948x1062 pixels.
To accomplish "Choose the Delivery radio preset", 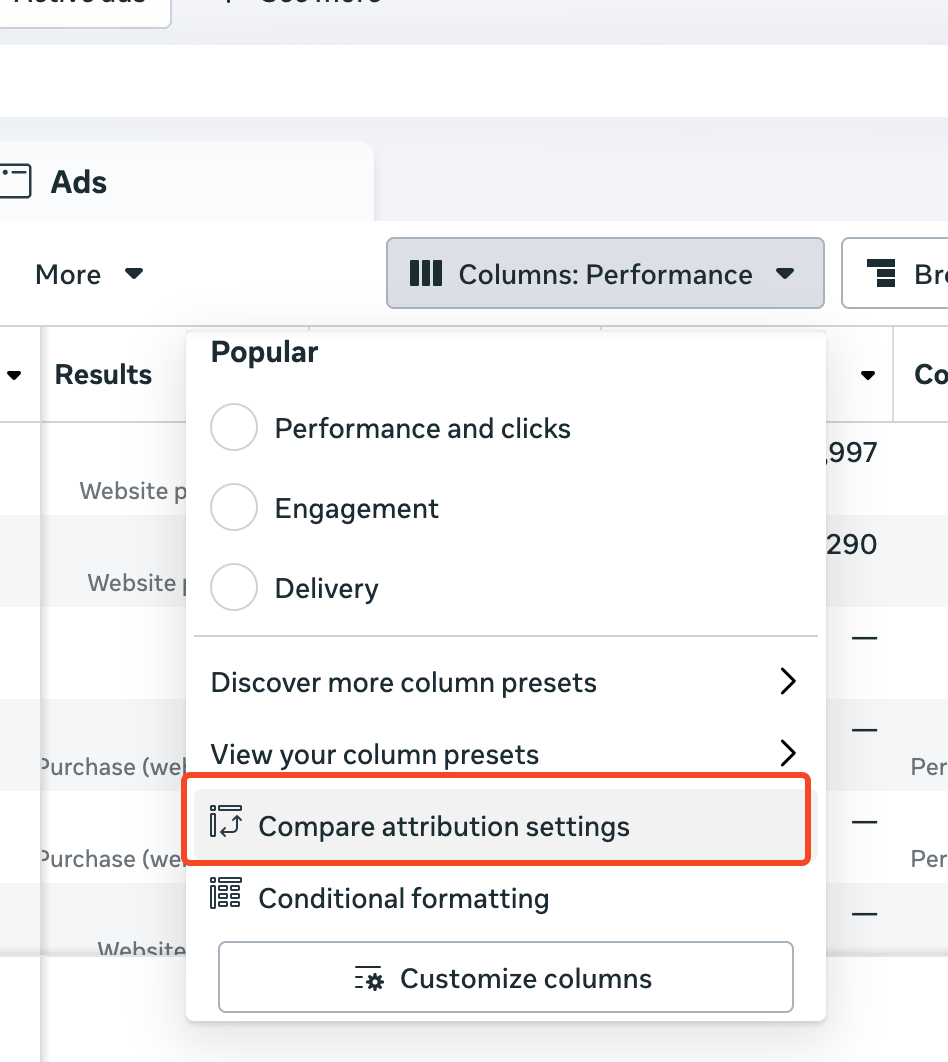I will (x=234, y=588).
